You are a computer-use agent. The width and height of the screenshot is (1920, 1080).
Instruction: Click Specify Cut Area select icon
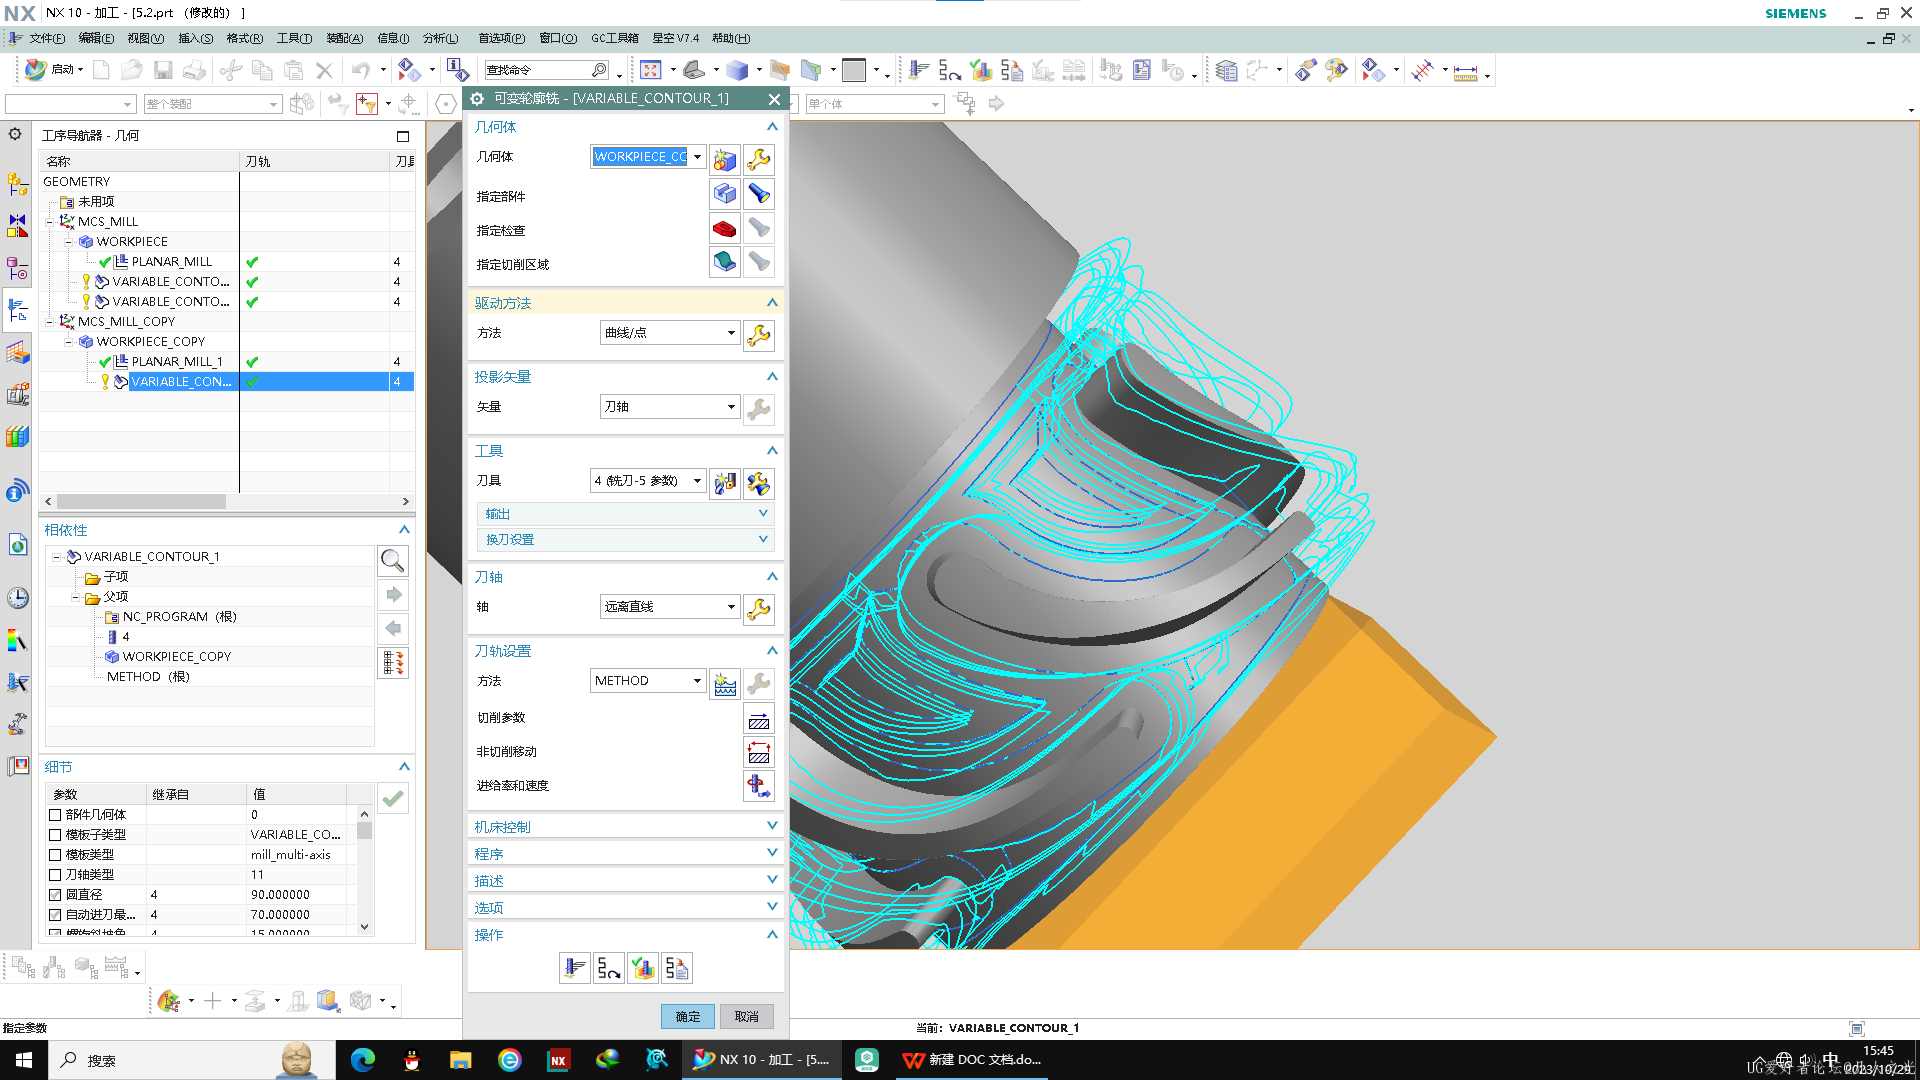click(x=725, y=263)
